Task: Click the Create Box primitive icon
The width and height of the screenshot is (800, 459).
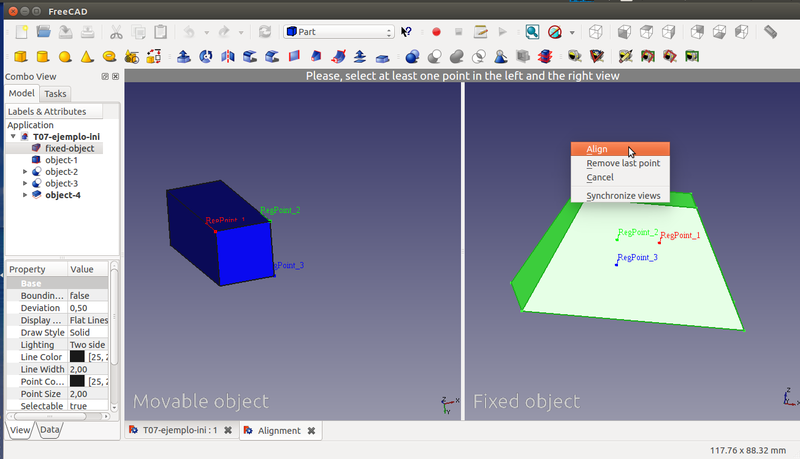Action: point(20,56)
